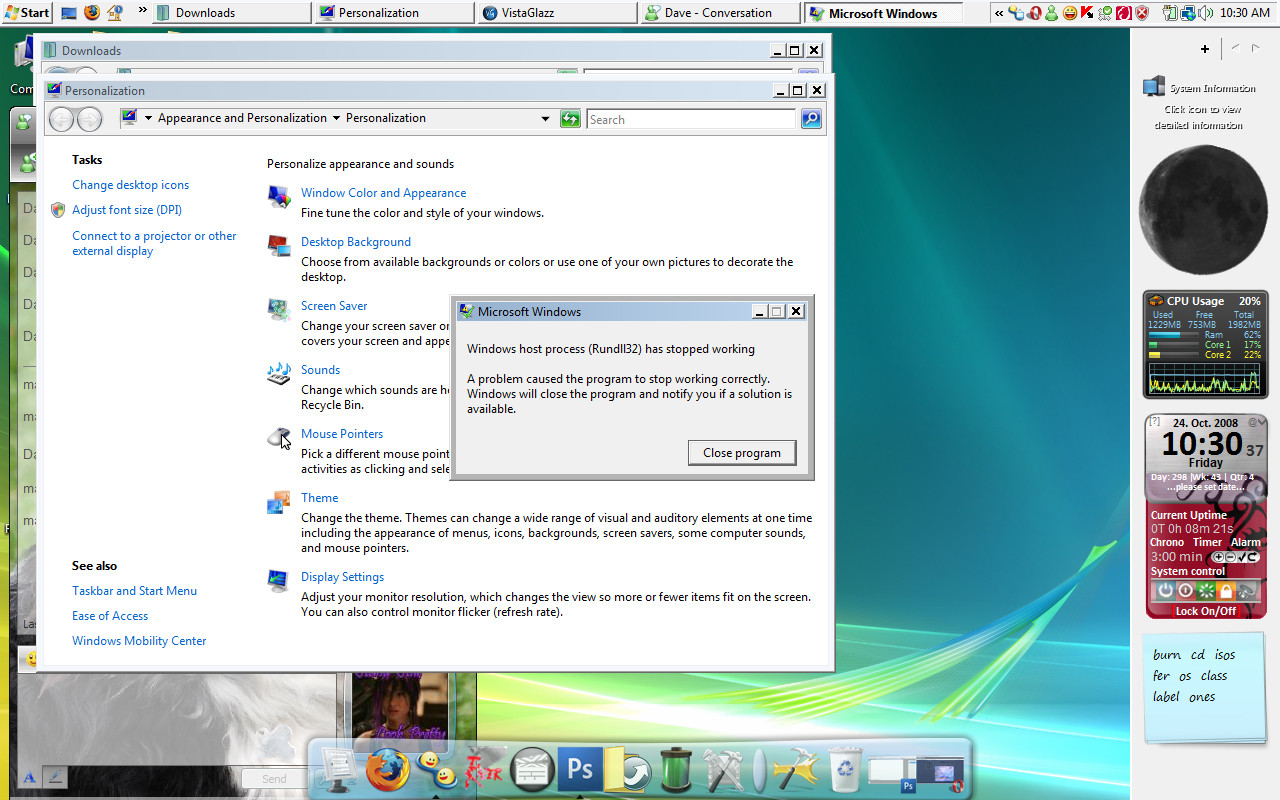Image resolution: width=1280 pixels, height=800 pixels.
Task: Switch to Microsoft Windows taskbar item
Action: 883,13
